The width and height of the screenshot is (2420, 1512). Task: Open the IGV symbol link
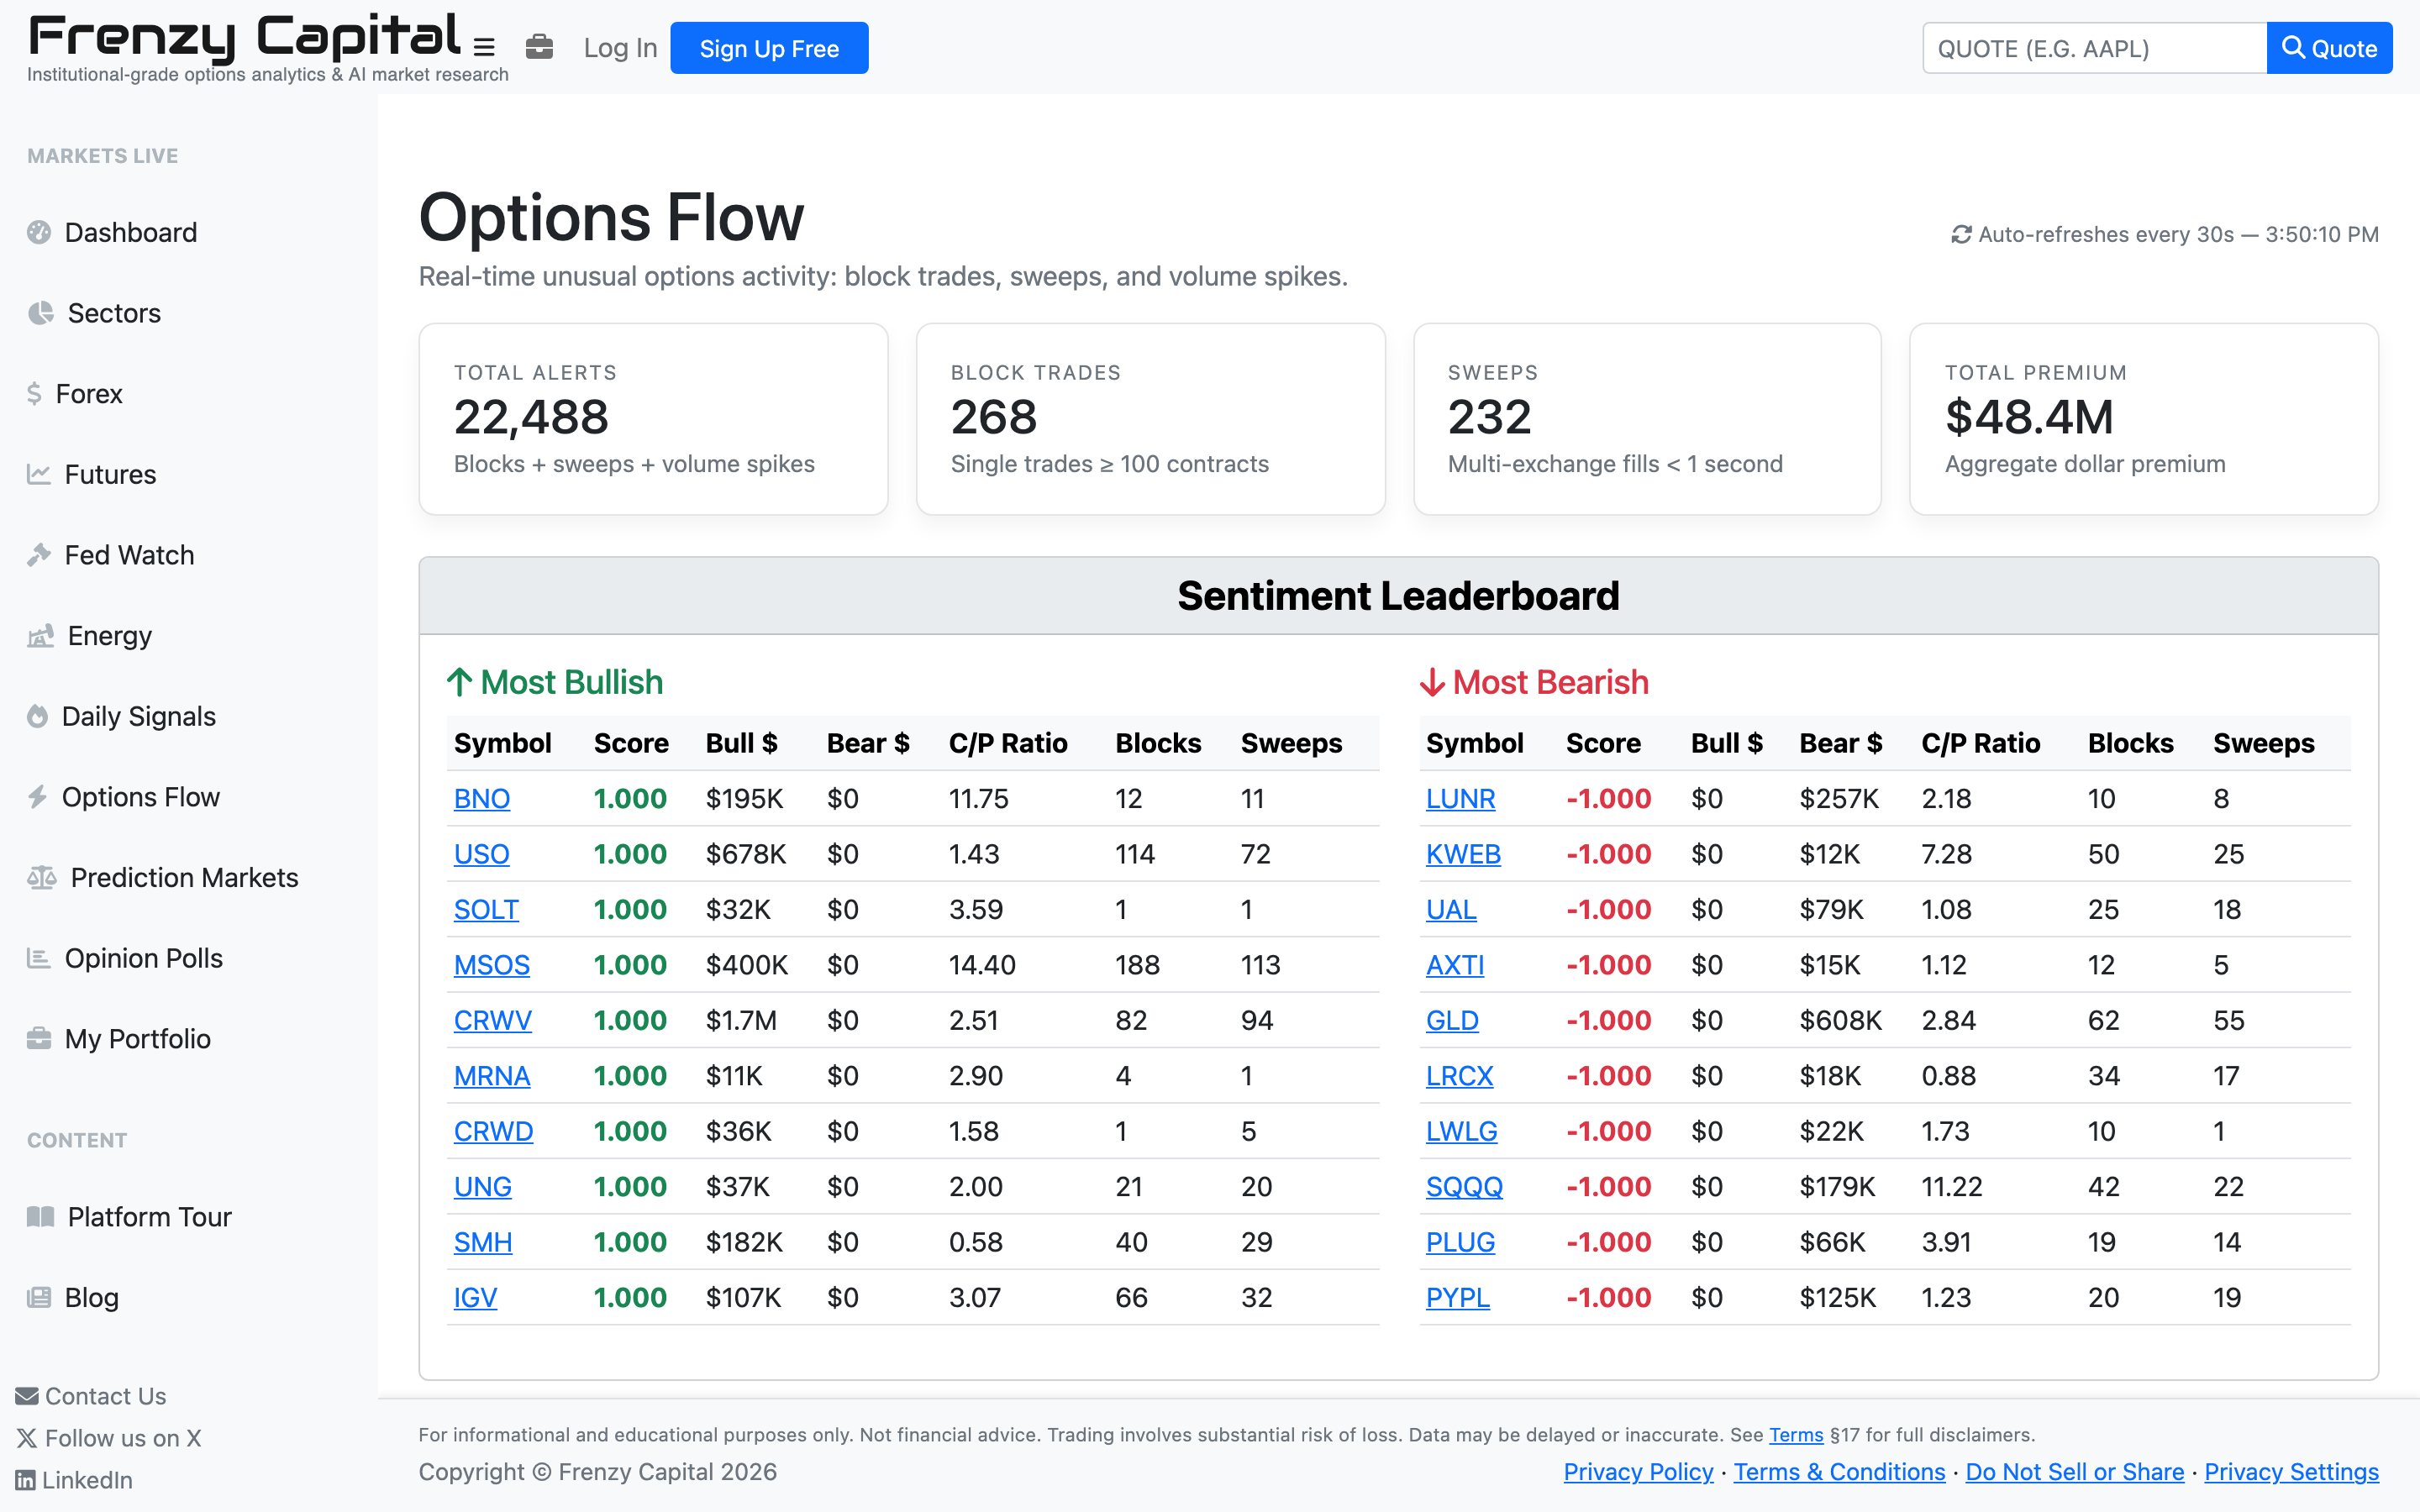[475, 1297]
